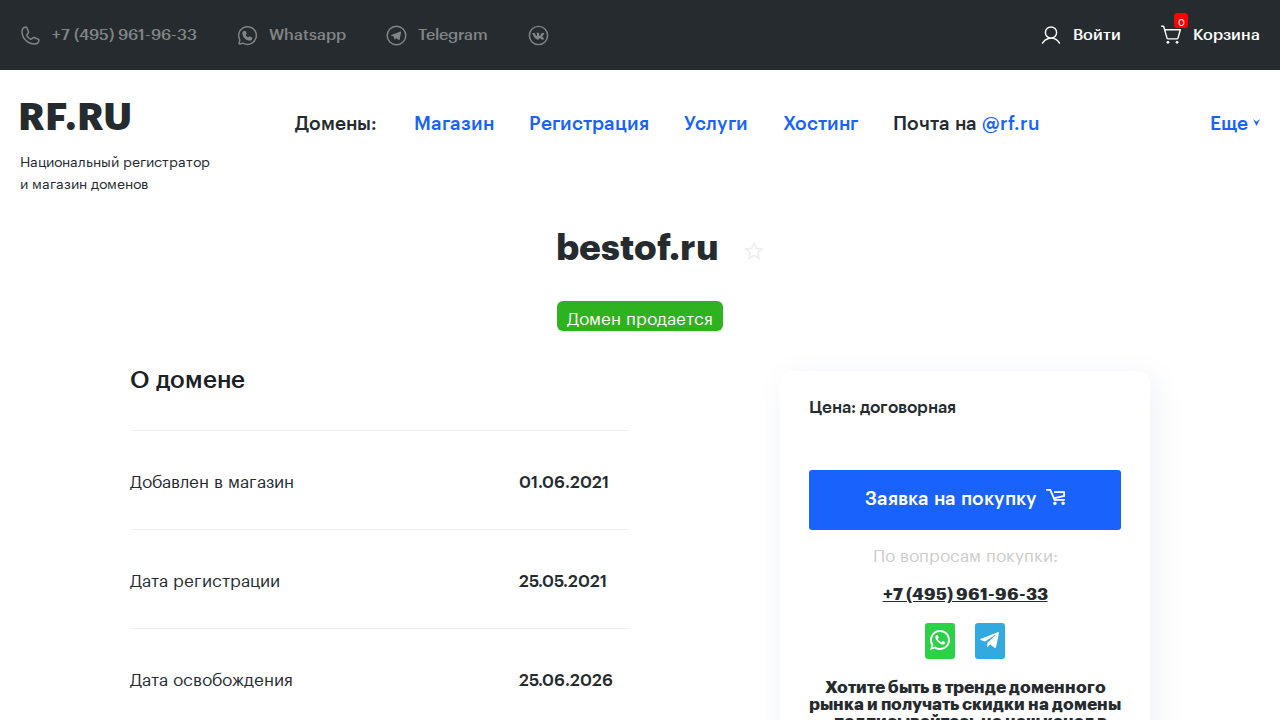Open the Регистрация menu item

tap(589, 123)
